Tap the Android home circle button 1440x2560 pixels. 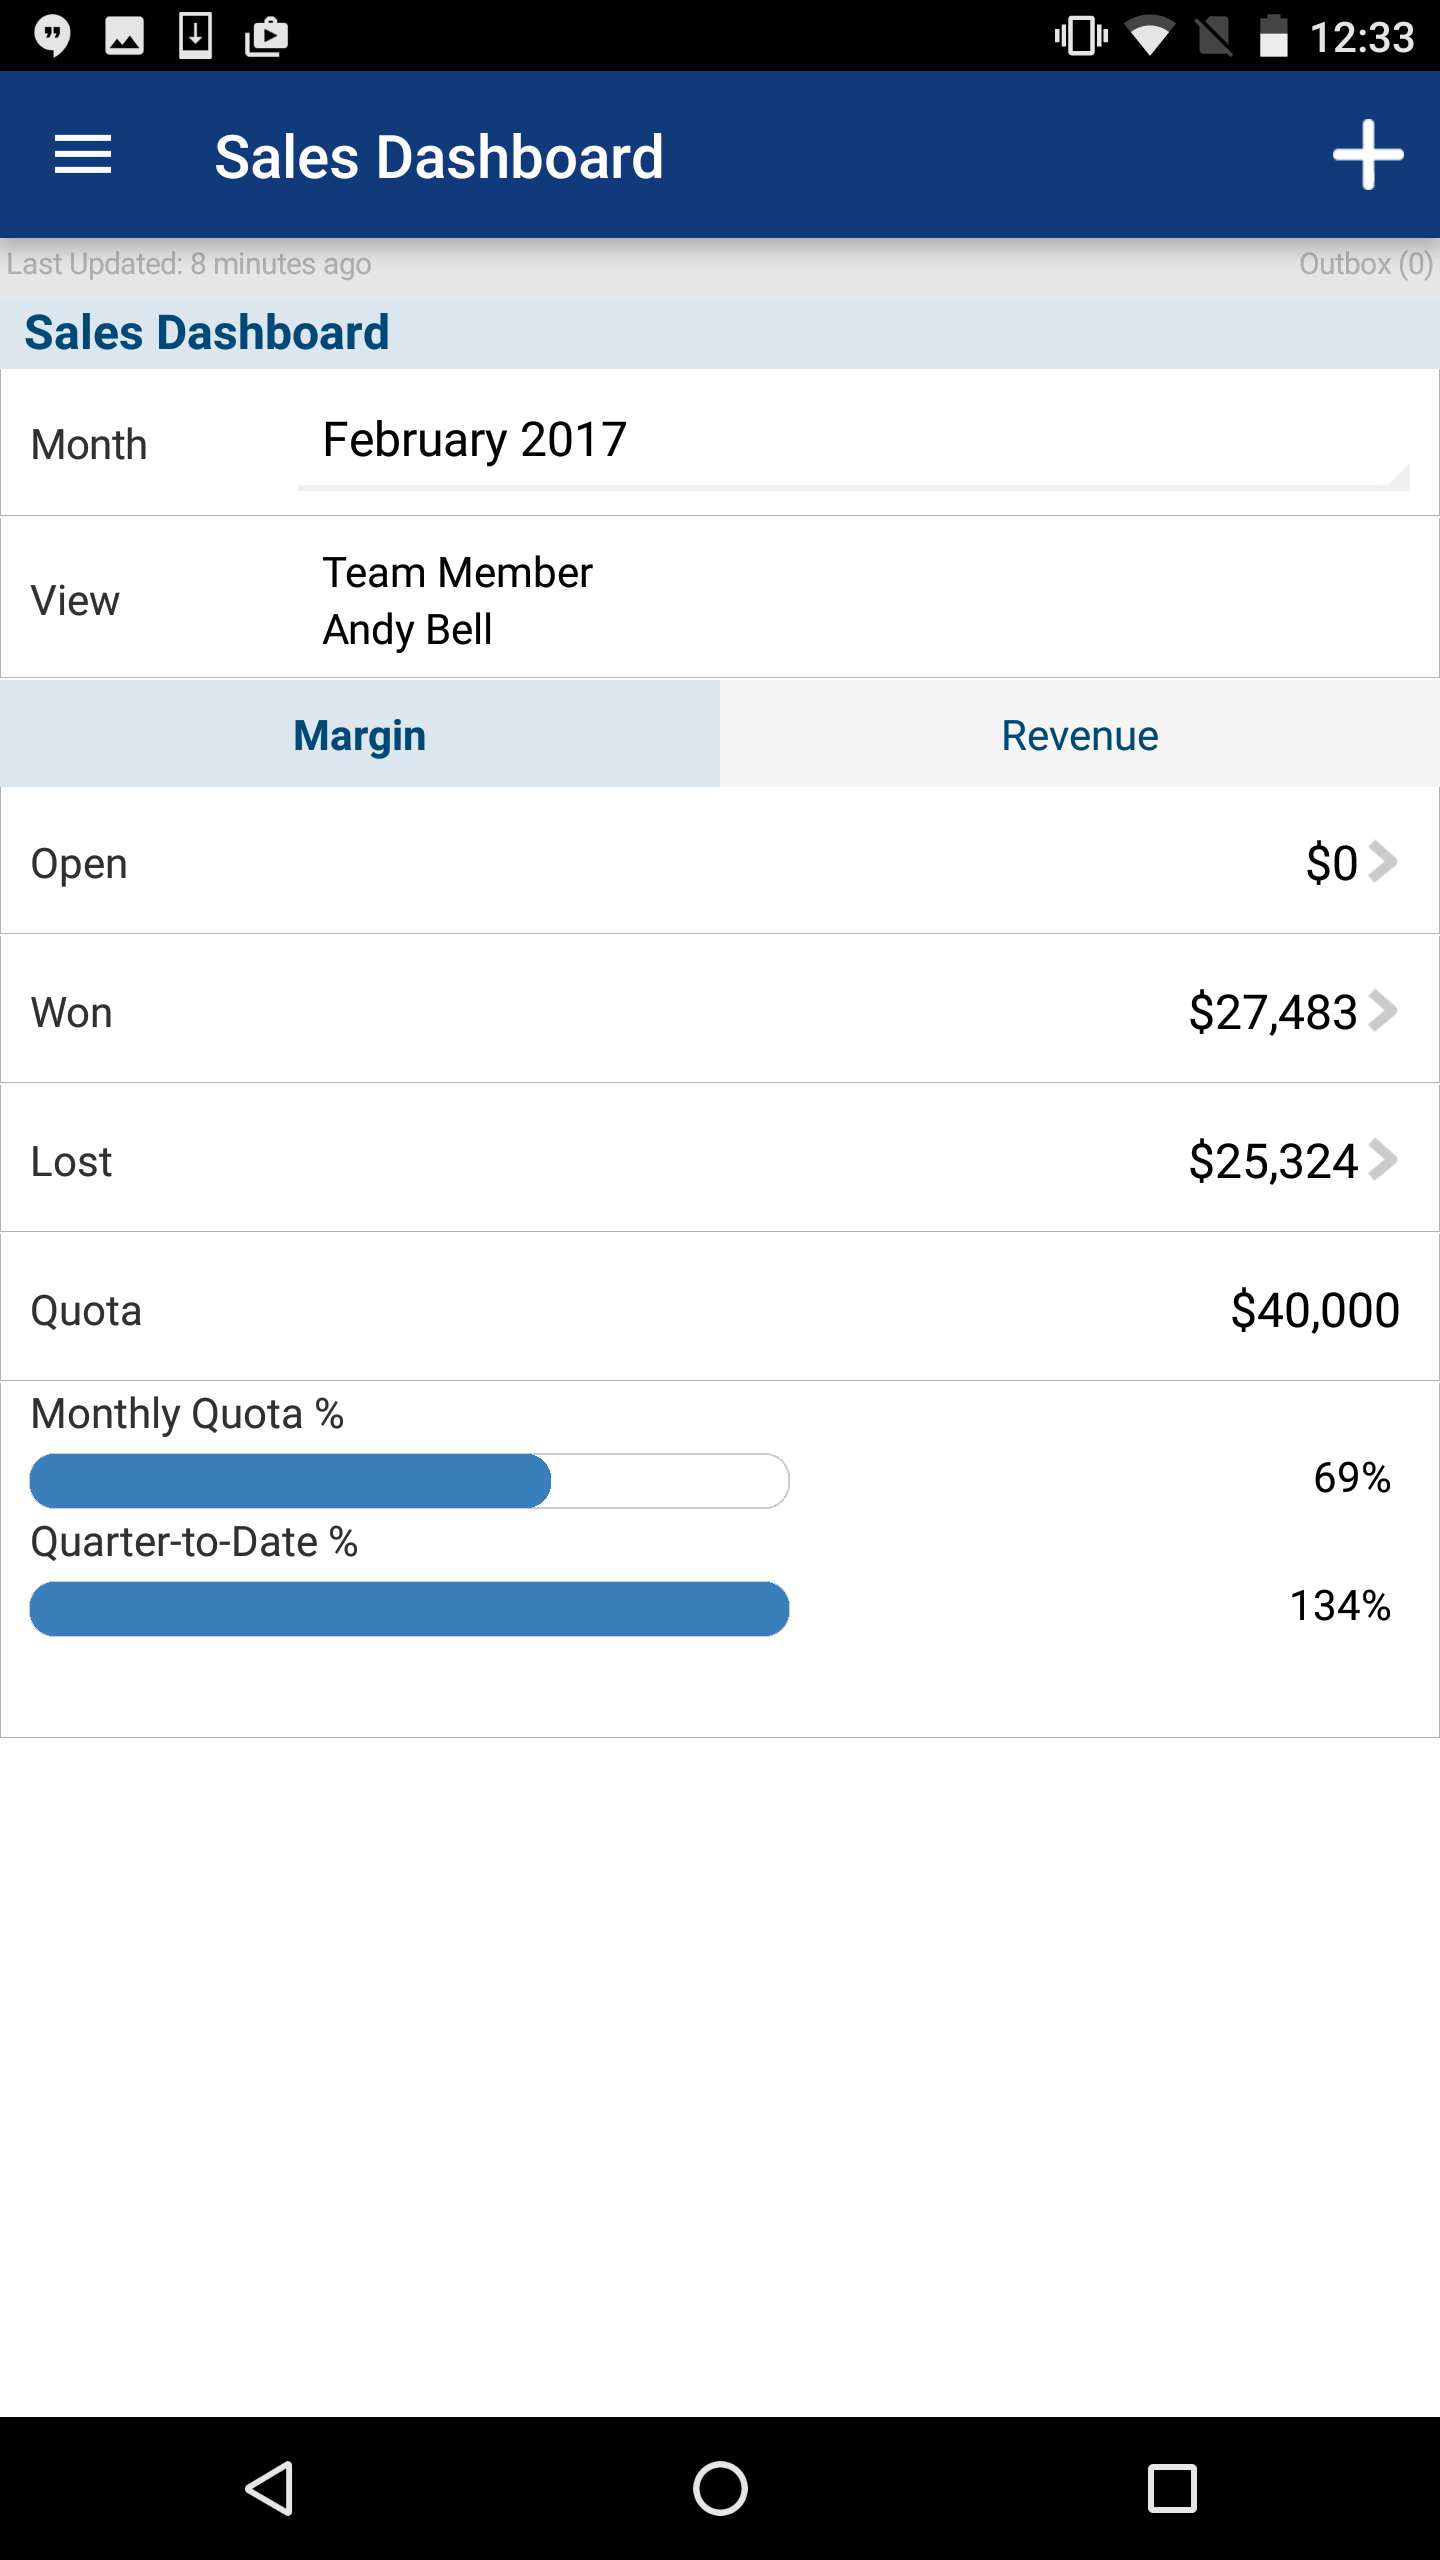point(720,2488)
